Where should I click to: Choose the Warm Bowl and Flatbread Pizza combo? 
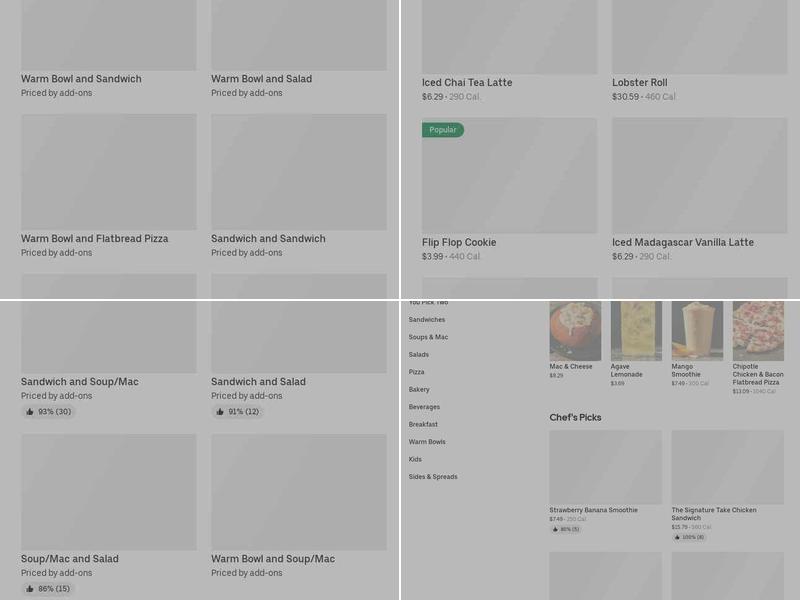[x=95, y=239]
